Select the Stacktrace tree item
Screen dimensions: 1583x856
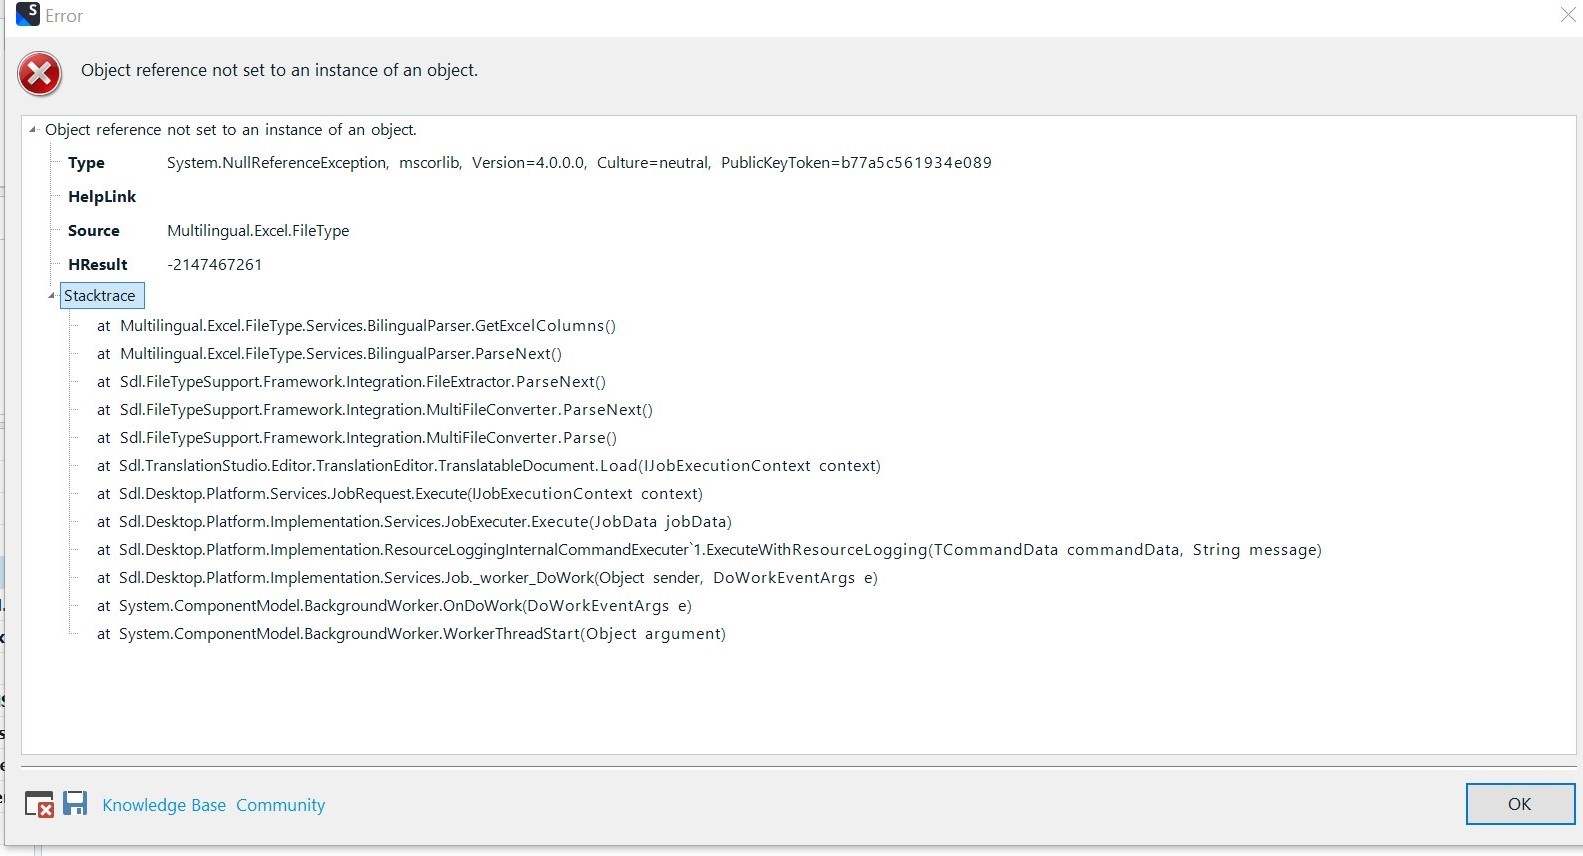[102, 296]
